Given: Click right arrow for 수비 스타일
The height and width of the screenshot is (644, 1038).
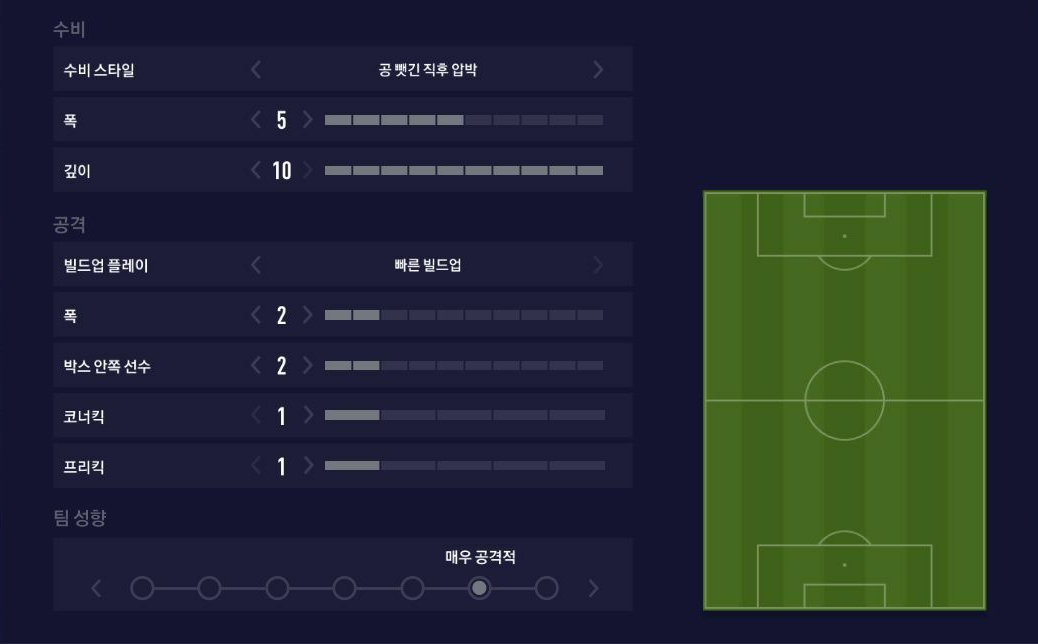Looking at the screenshot, I should coord(598,70).
